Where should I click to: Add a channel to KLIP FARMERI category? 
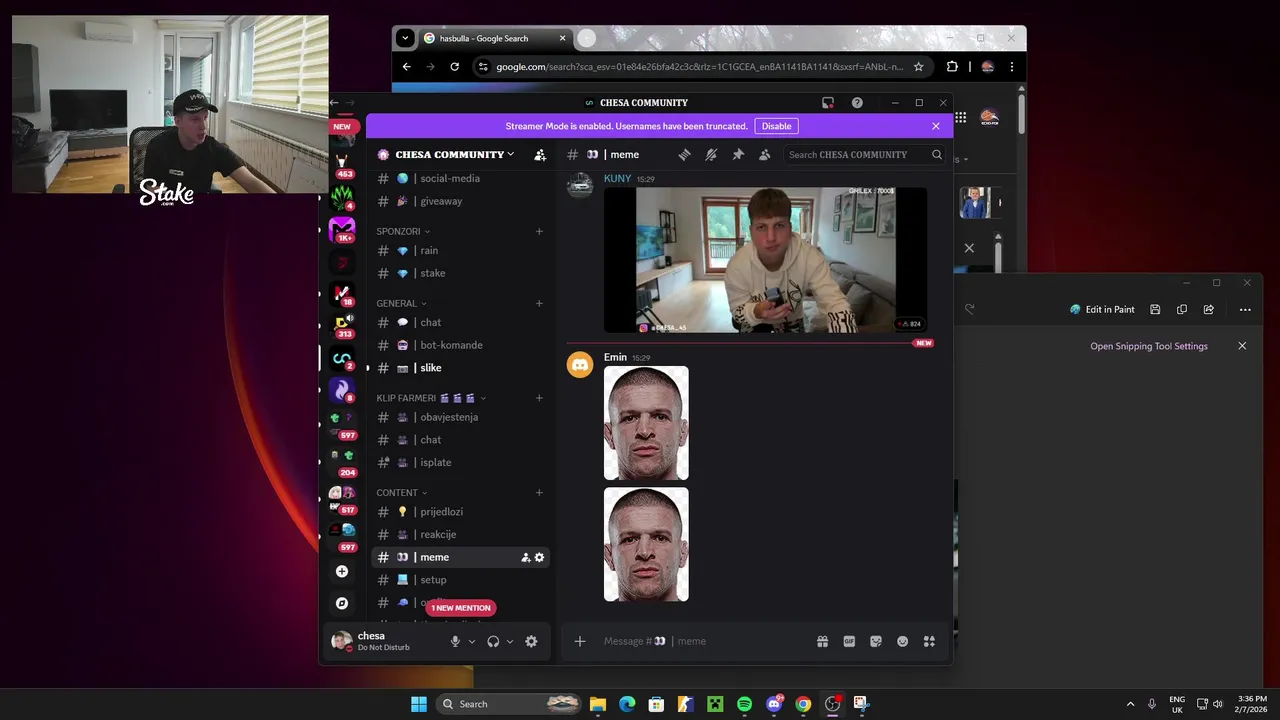click(539, 398)
